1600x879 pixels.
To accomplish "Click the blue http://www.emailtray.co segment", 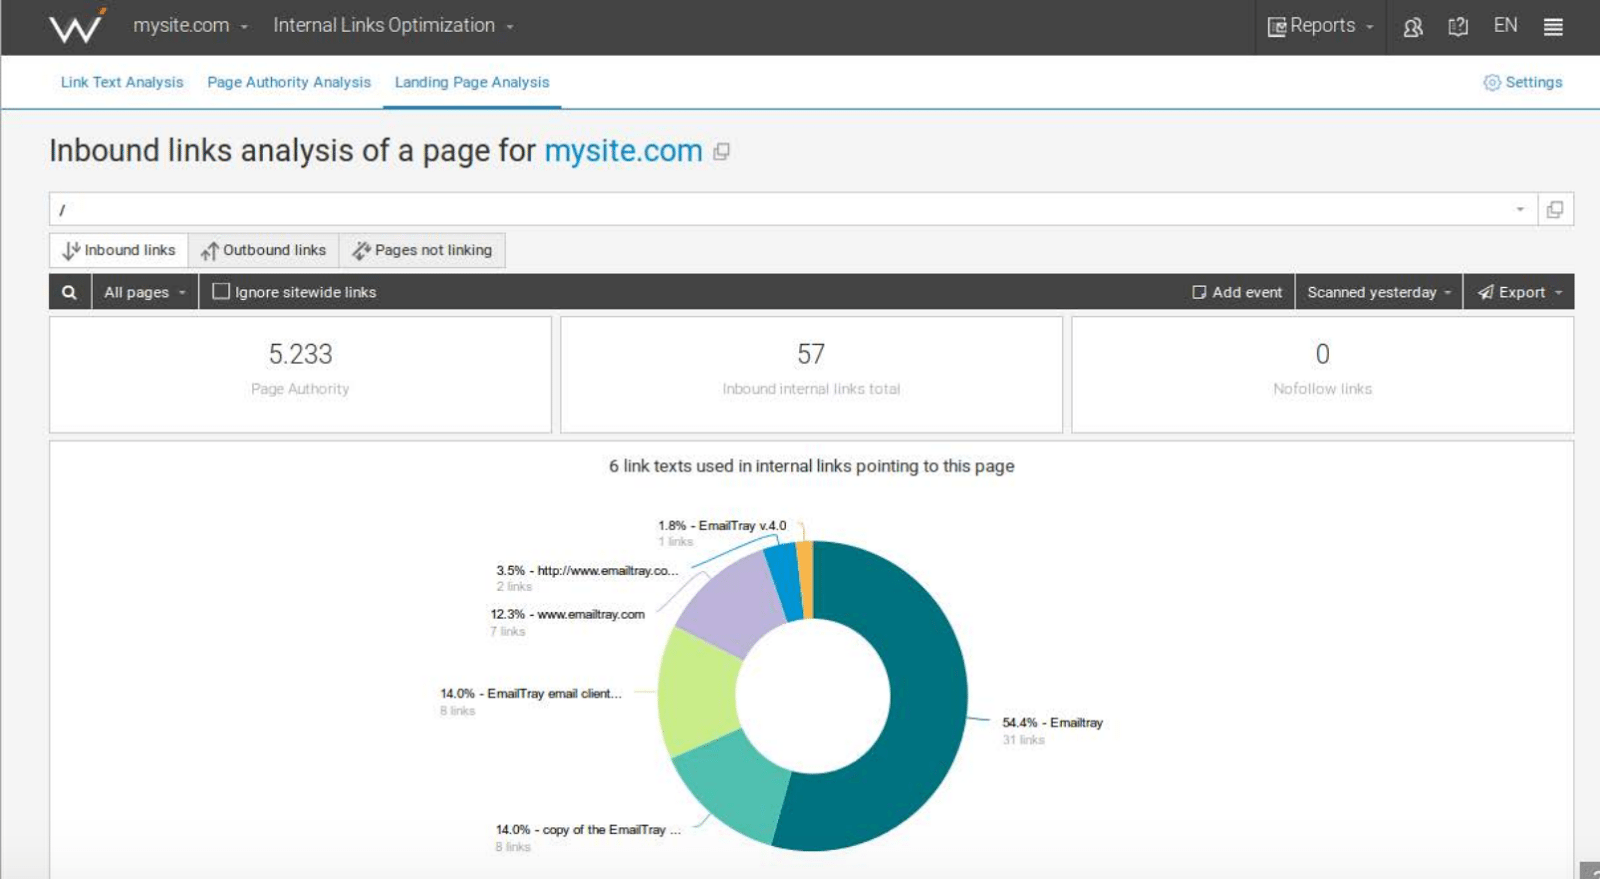I will click(x=784, y=584).
